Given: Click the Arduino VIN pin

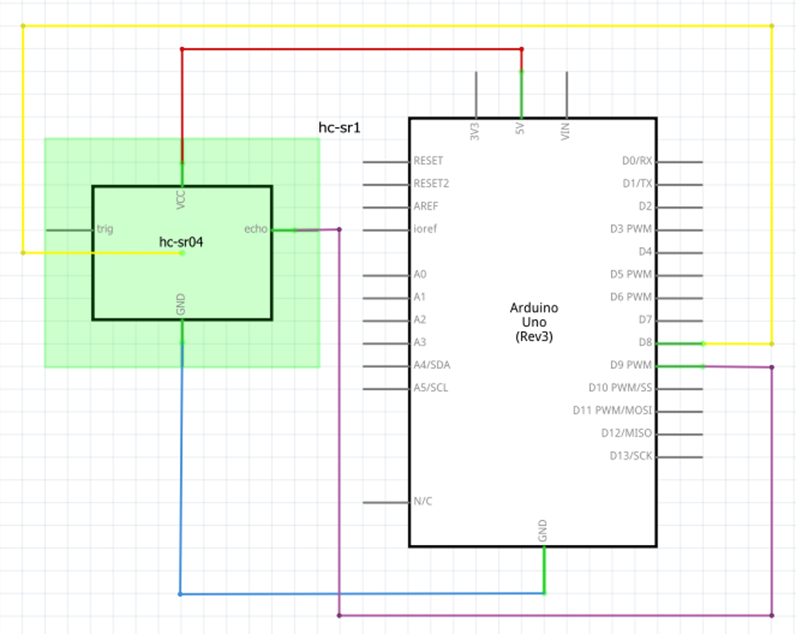Looking at the screenshot, I should (567, 95).
